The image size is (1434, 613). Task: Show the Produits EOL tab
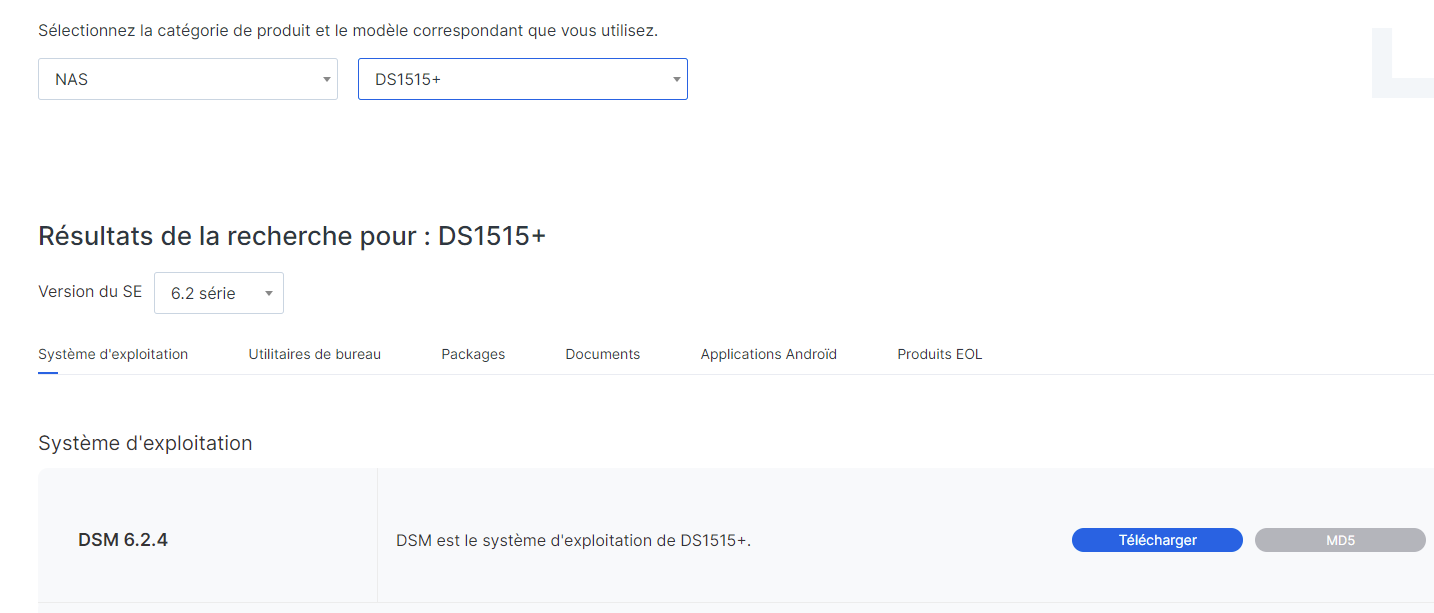coord(939,354)
